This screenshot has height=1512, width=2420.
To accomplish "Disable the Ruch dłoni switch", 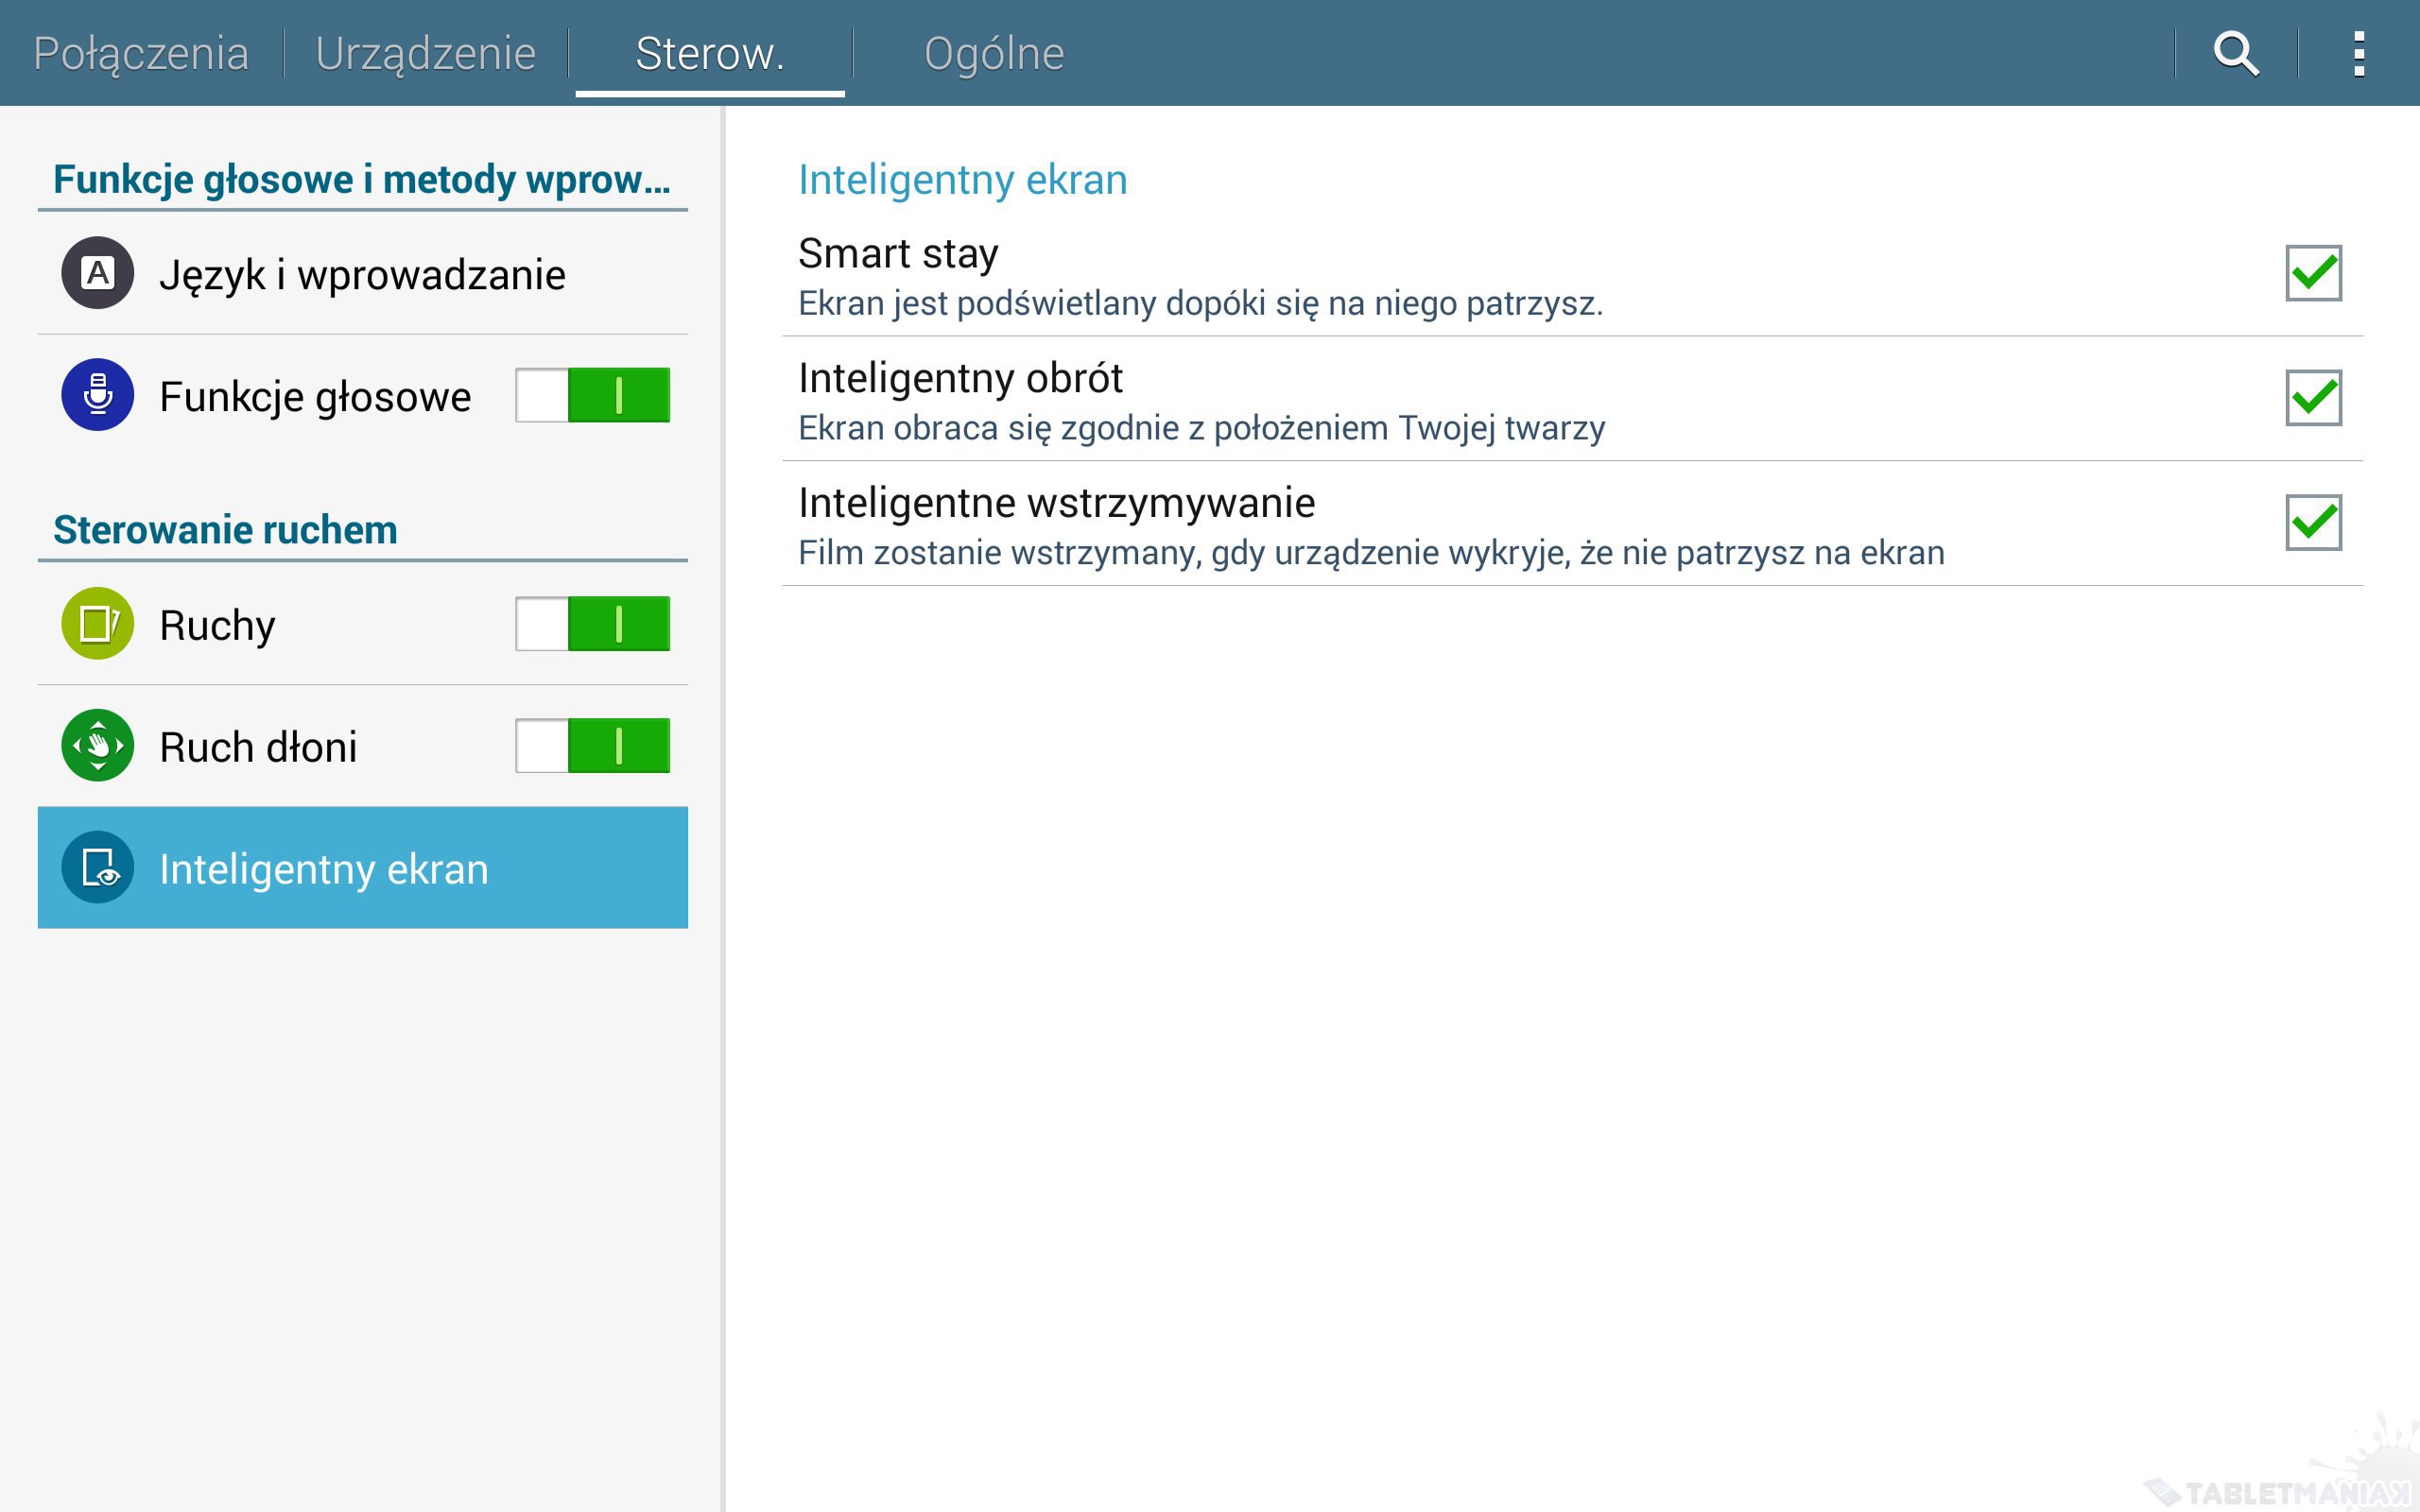I will [x=592, y=746].
